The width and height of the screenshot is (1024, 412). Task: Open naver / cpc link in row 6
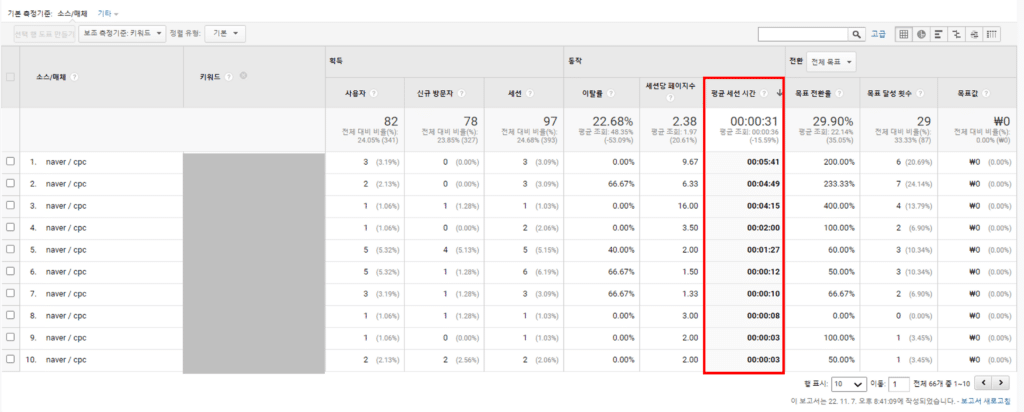point(66,272)
